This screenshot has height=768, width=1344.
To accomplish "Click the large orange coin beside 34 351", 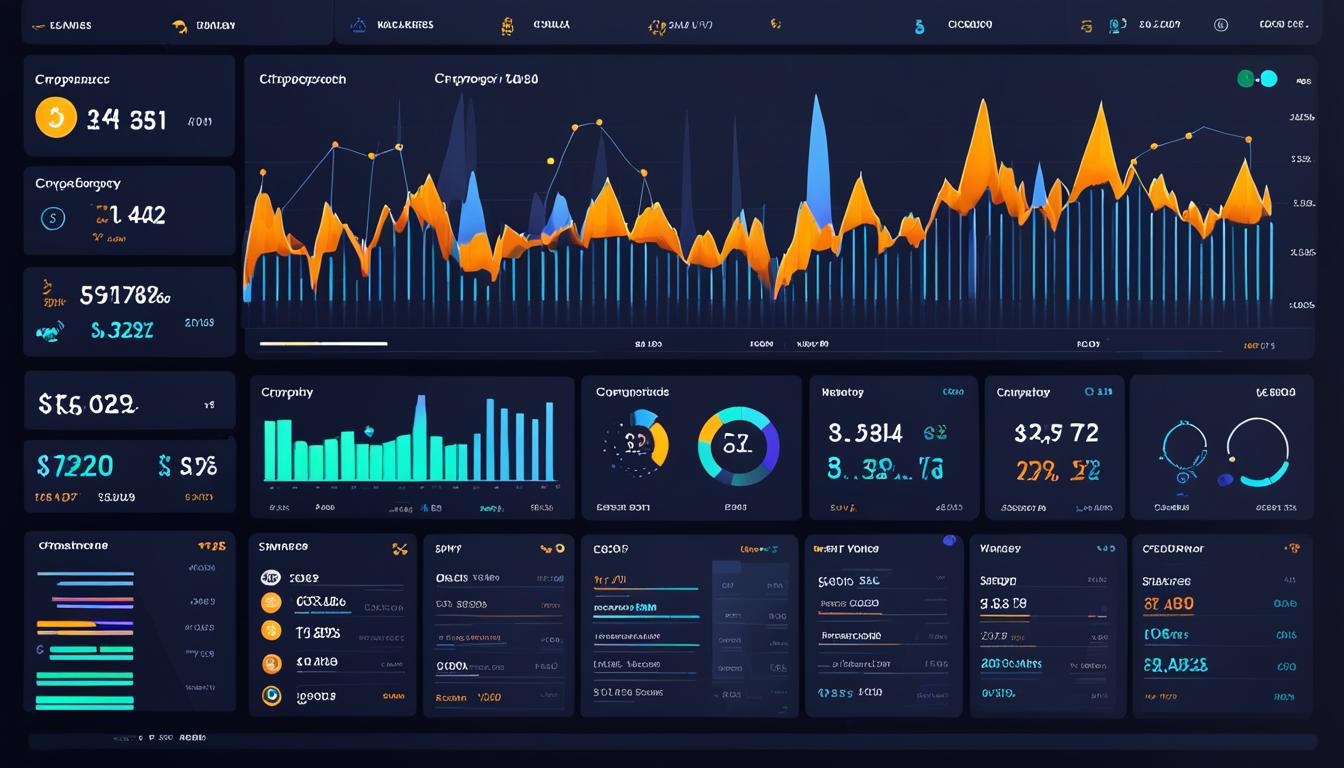I will 56,117.
